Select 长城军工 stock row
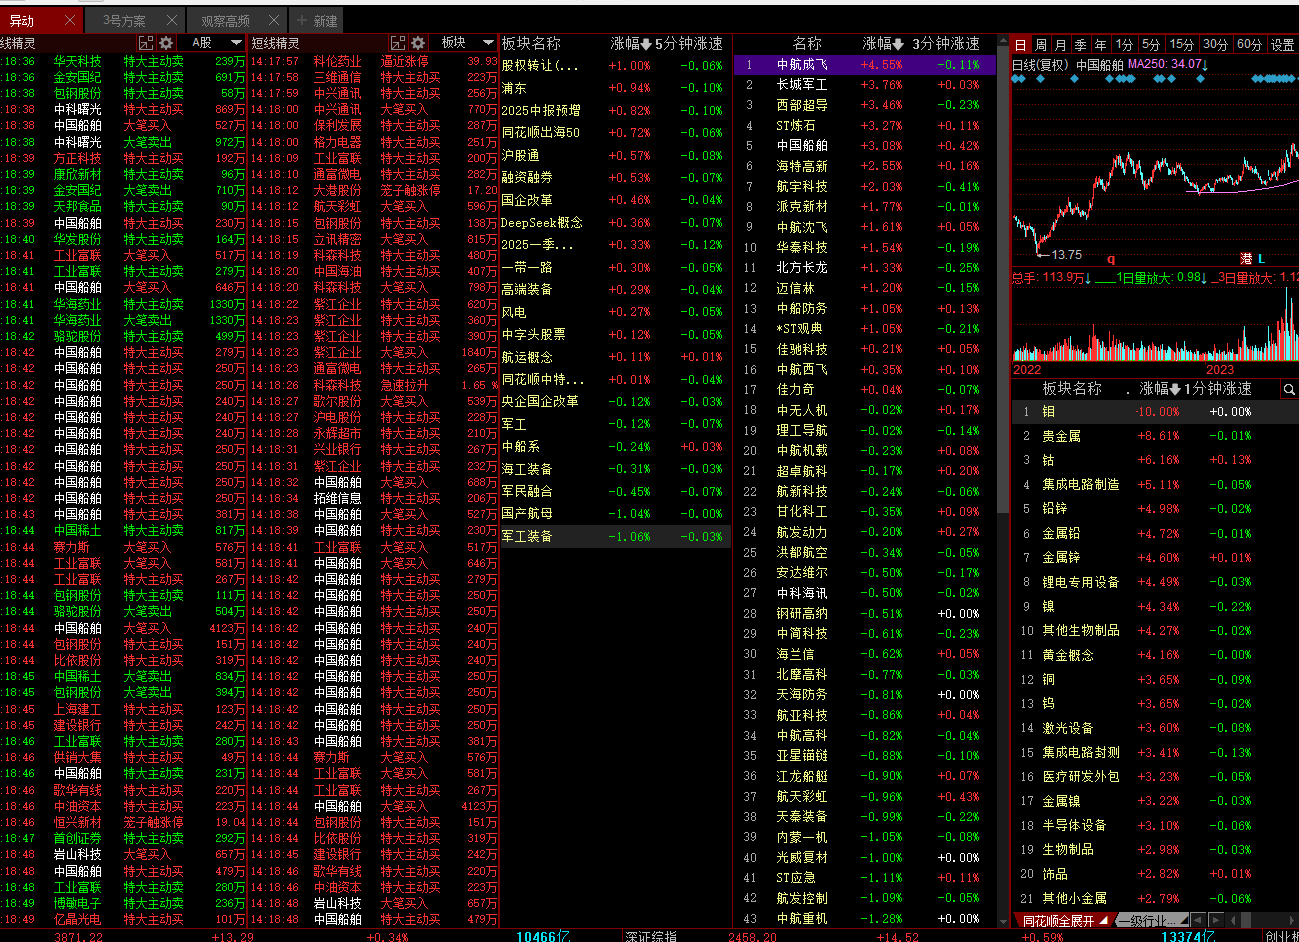1299x942 pixels. [865, 85]
